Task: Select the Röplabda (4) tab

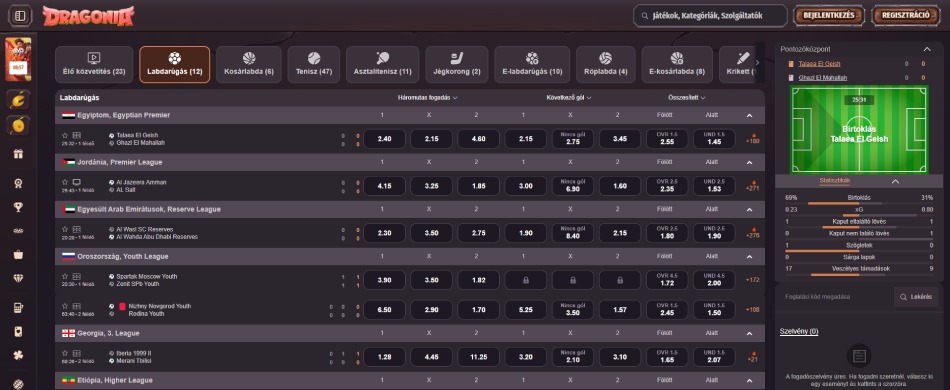Action: point(605,65)
